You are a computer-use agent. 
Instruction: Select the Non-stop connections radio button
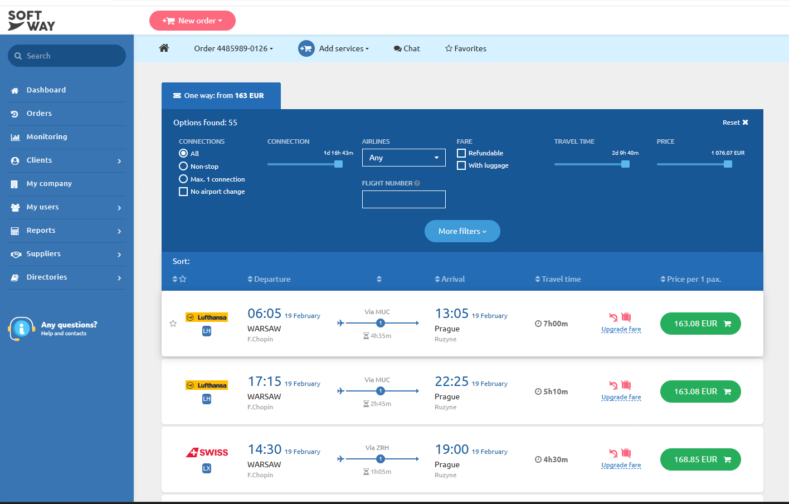pos(183,166)
